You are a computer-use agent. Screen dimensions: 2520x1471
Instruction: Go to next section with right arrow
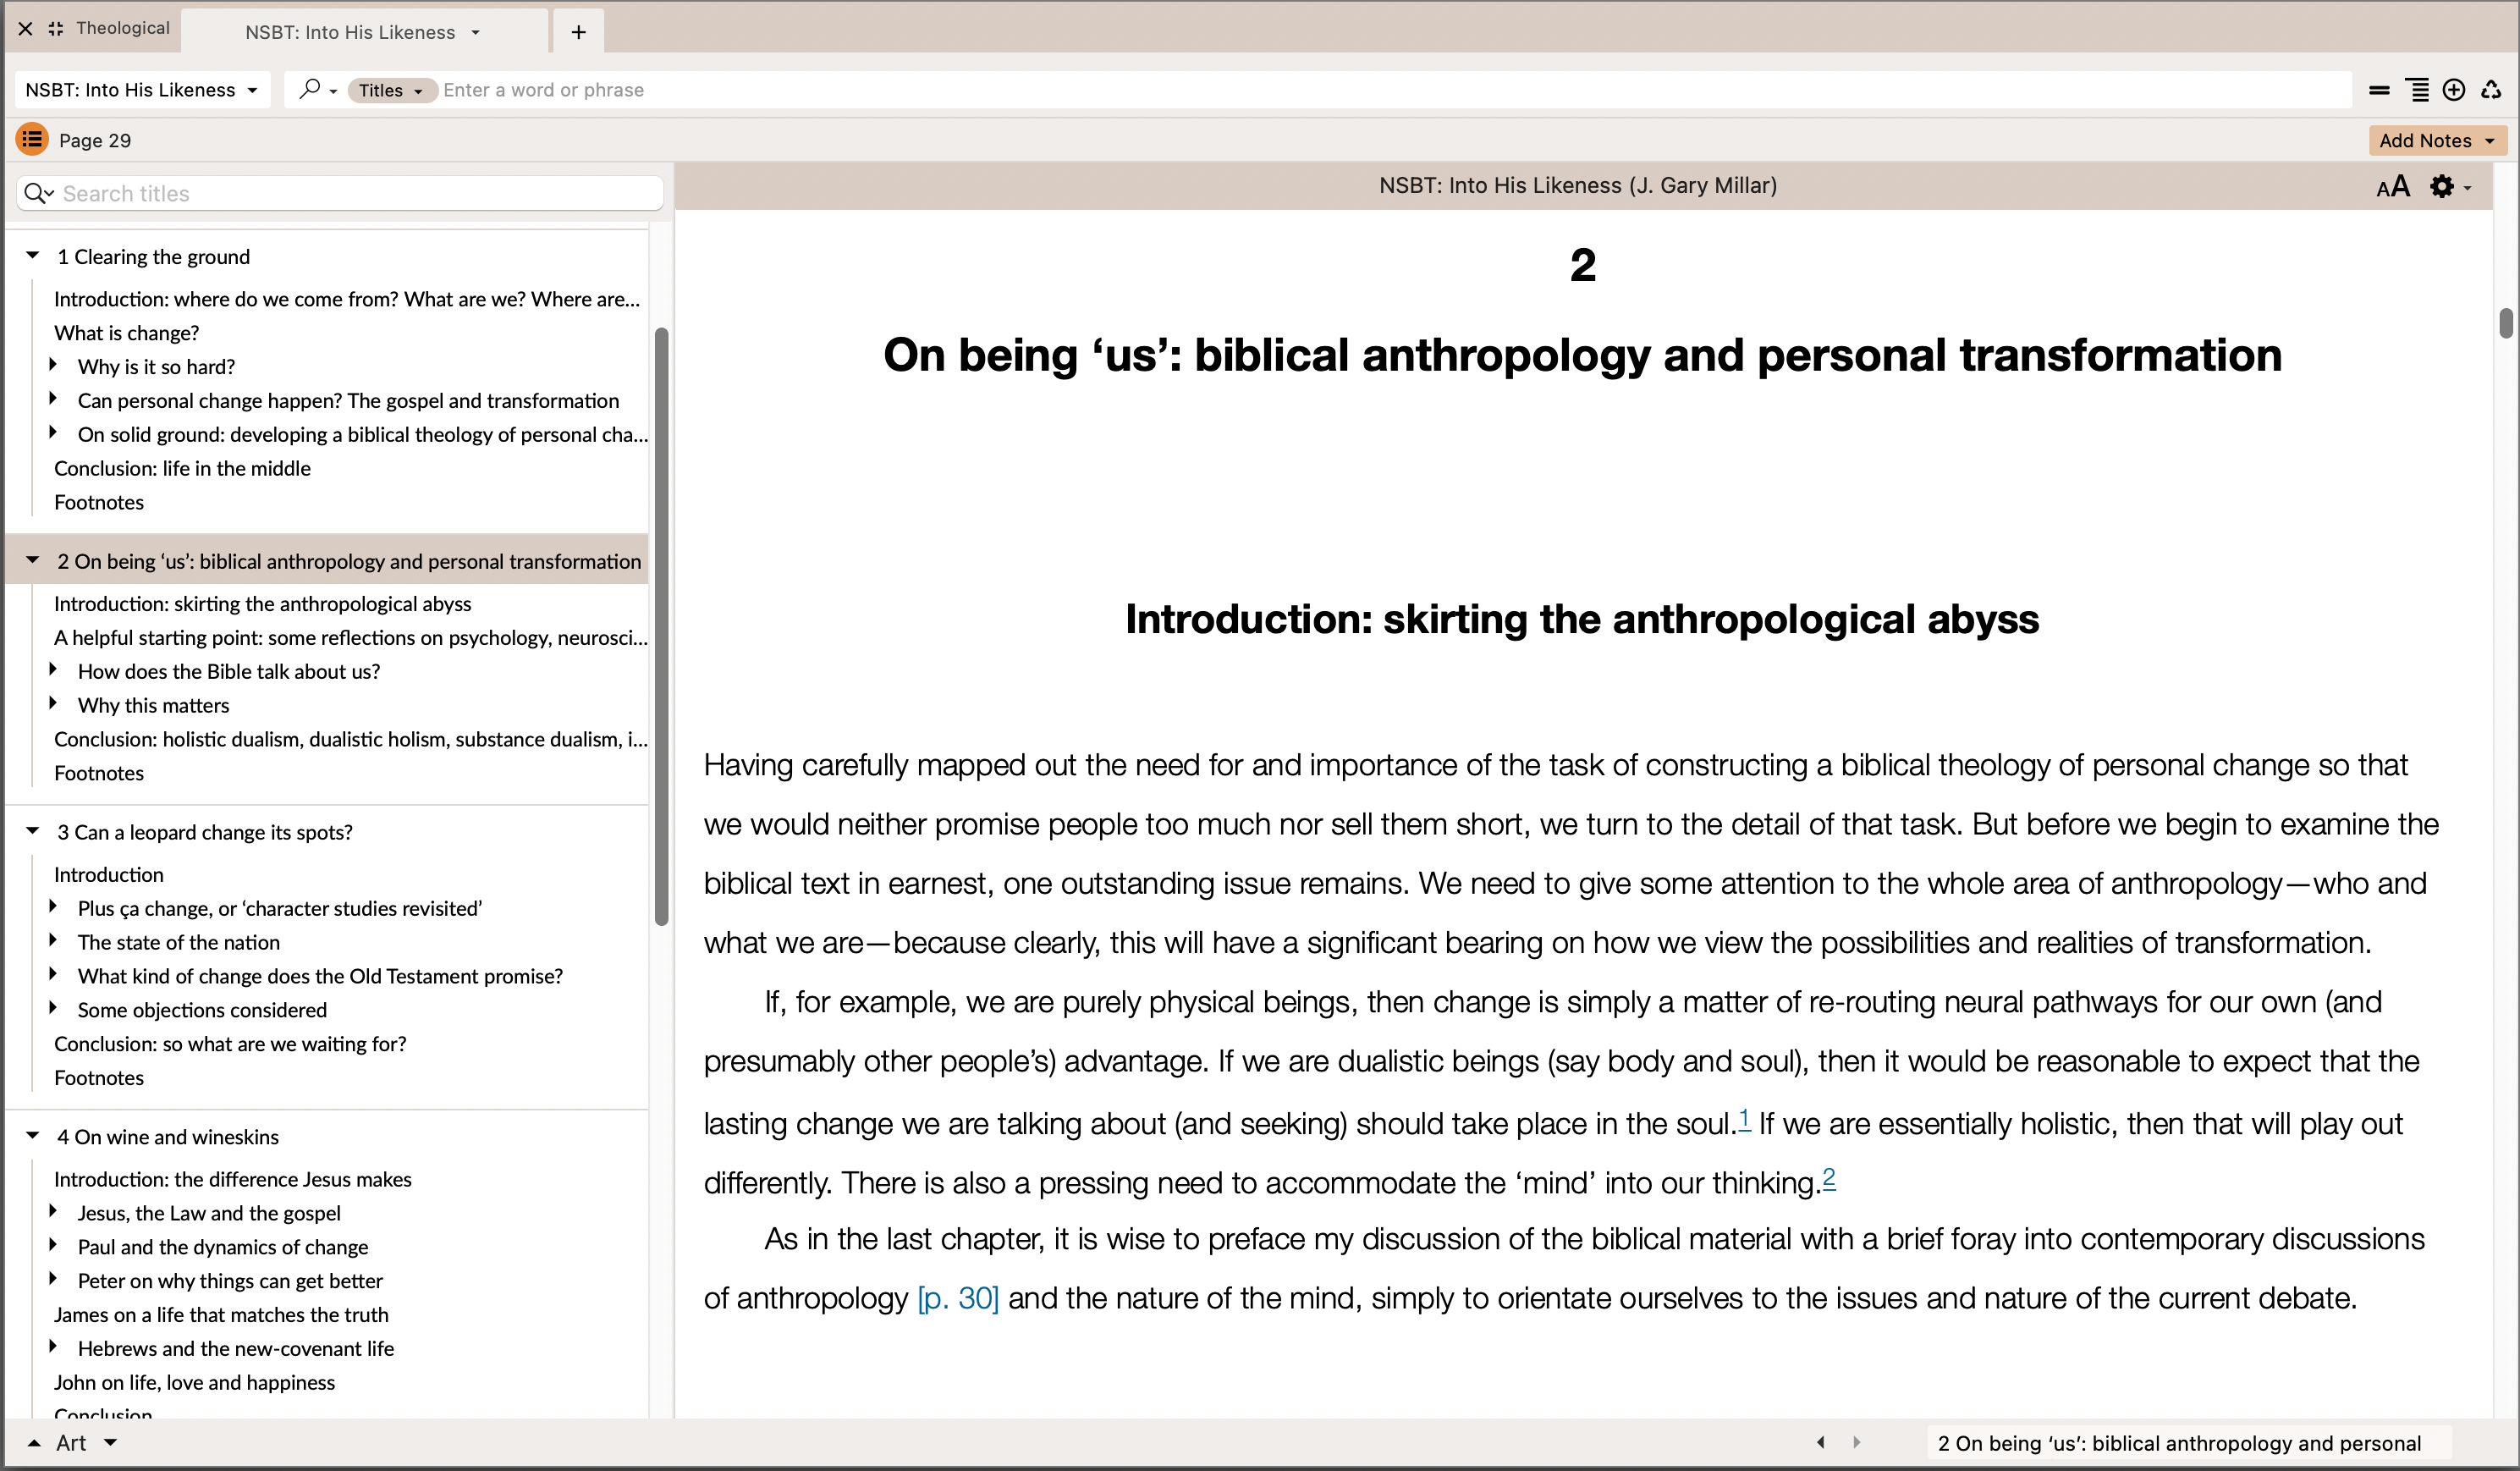point(1857,1442)
